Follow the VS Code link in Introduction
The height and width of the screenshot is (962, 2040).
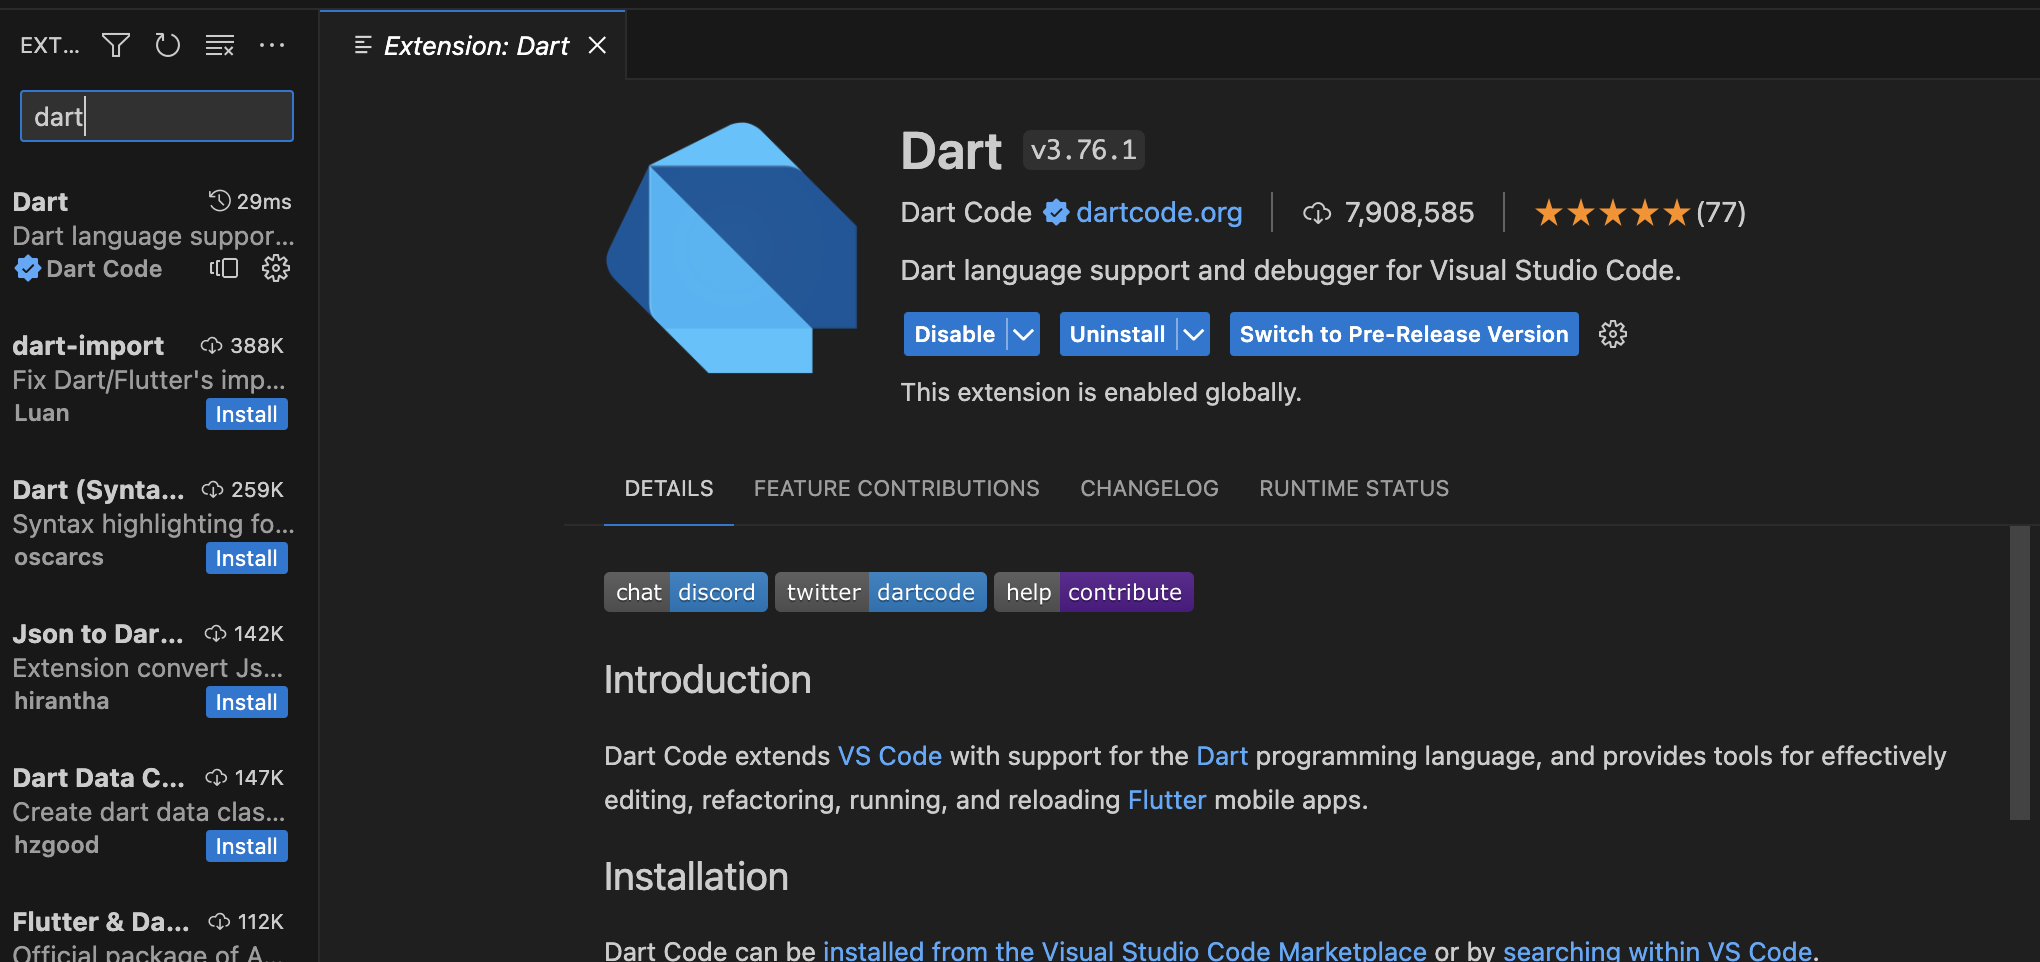890,756
